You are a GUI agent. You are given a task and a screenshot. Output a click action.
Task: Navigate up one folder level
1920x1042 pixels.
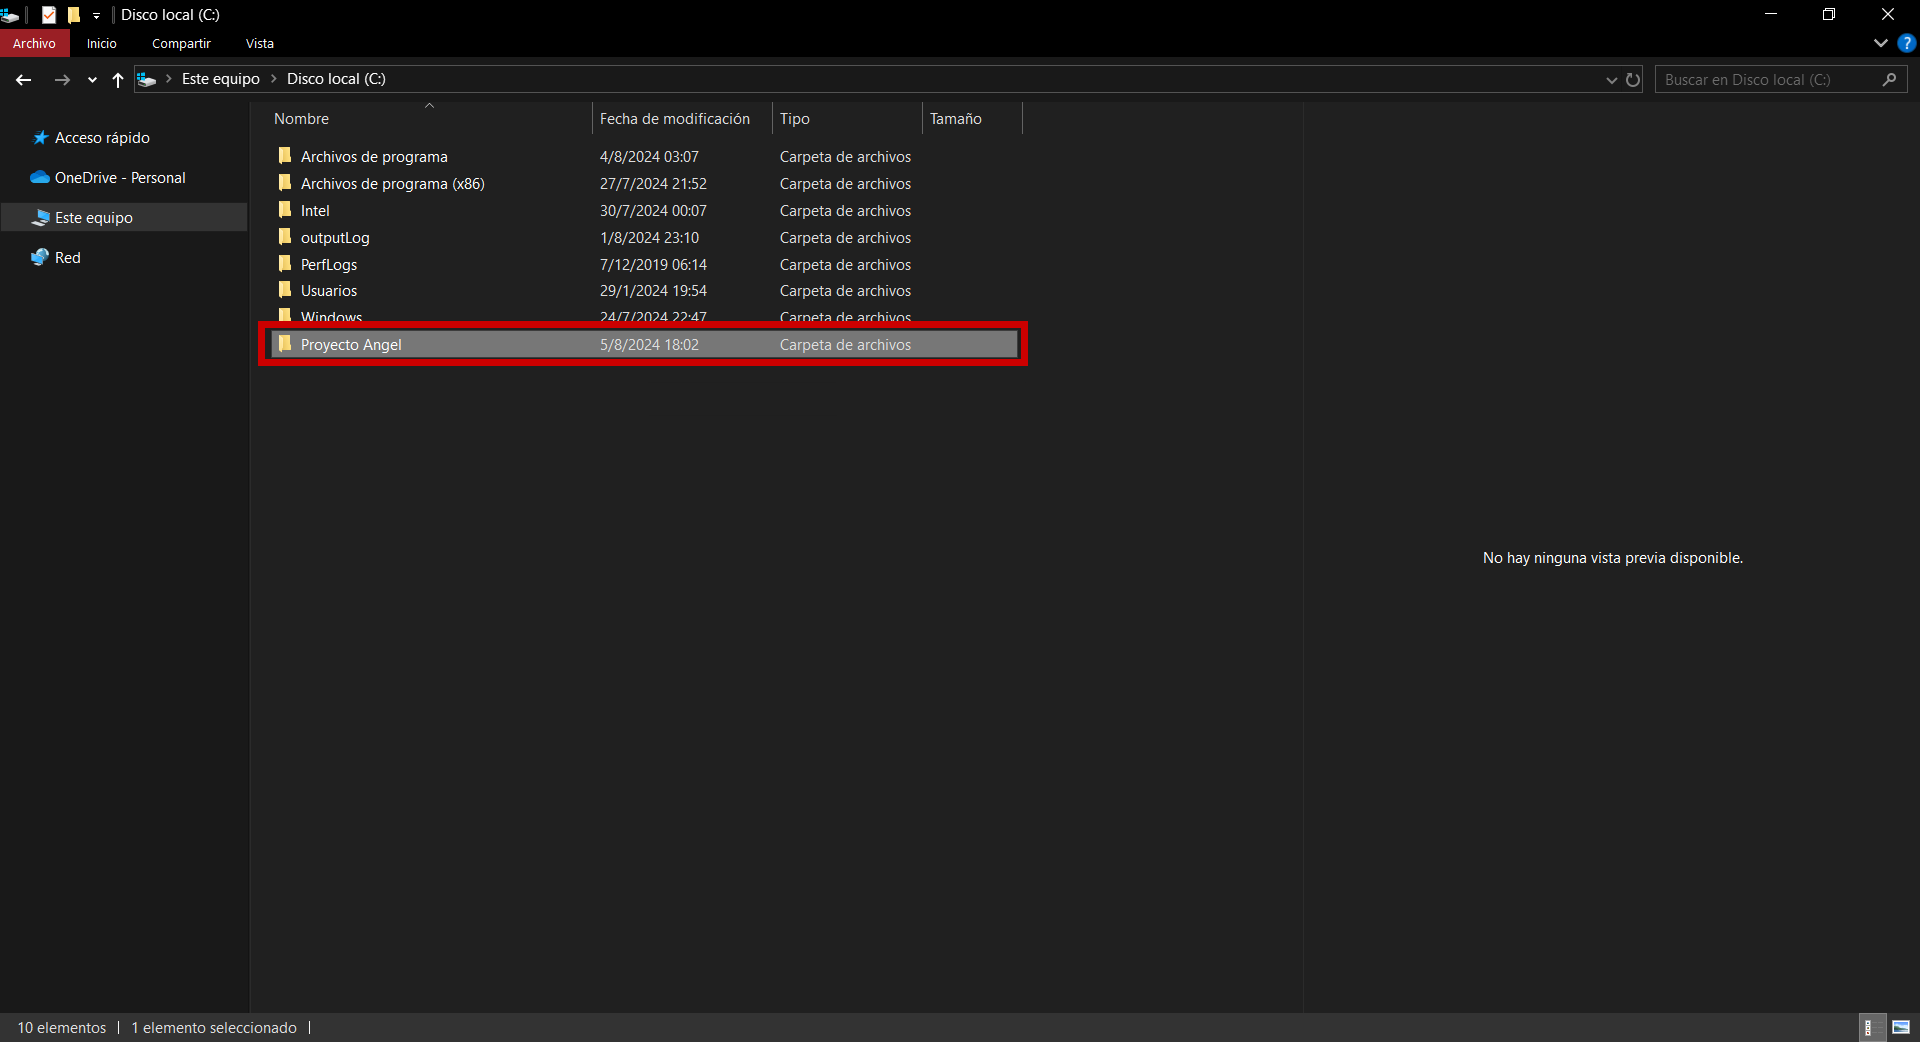[118, 80]
